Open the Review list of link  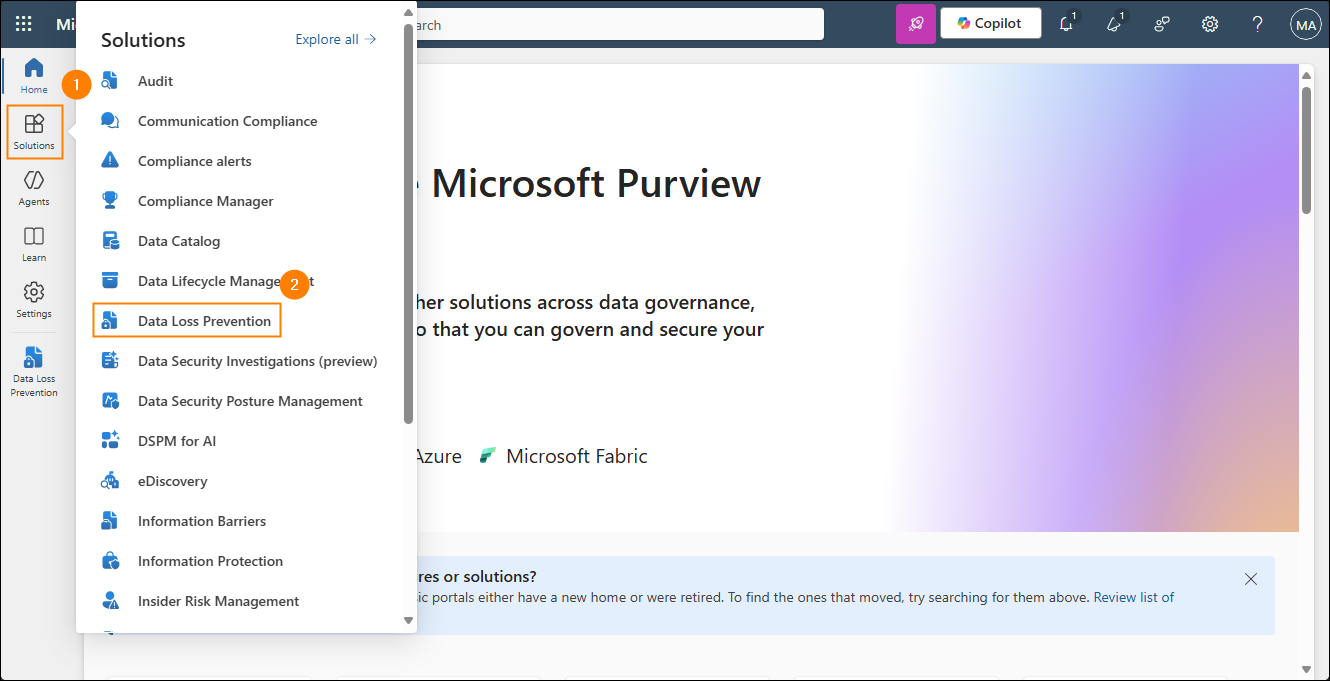[1134, 597]
